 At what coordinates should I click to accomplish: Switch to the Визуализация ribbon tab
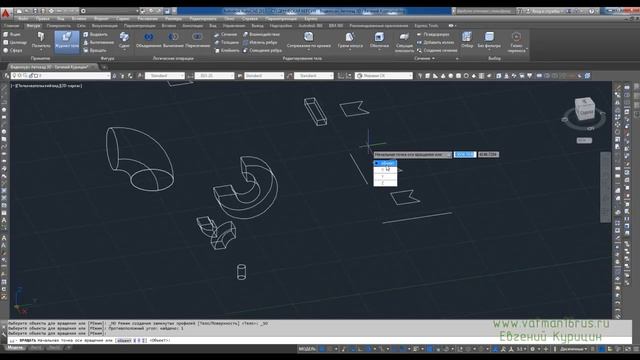pos(105,26)
